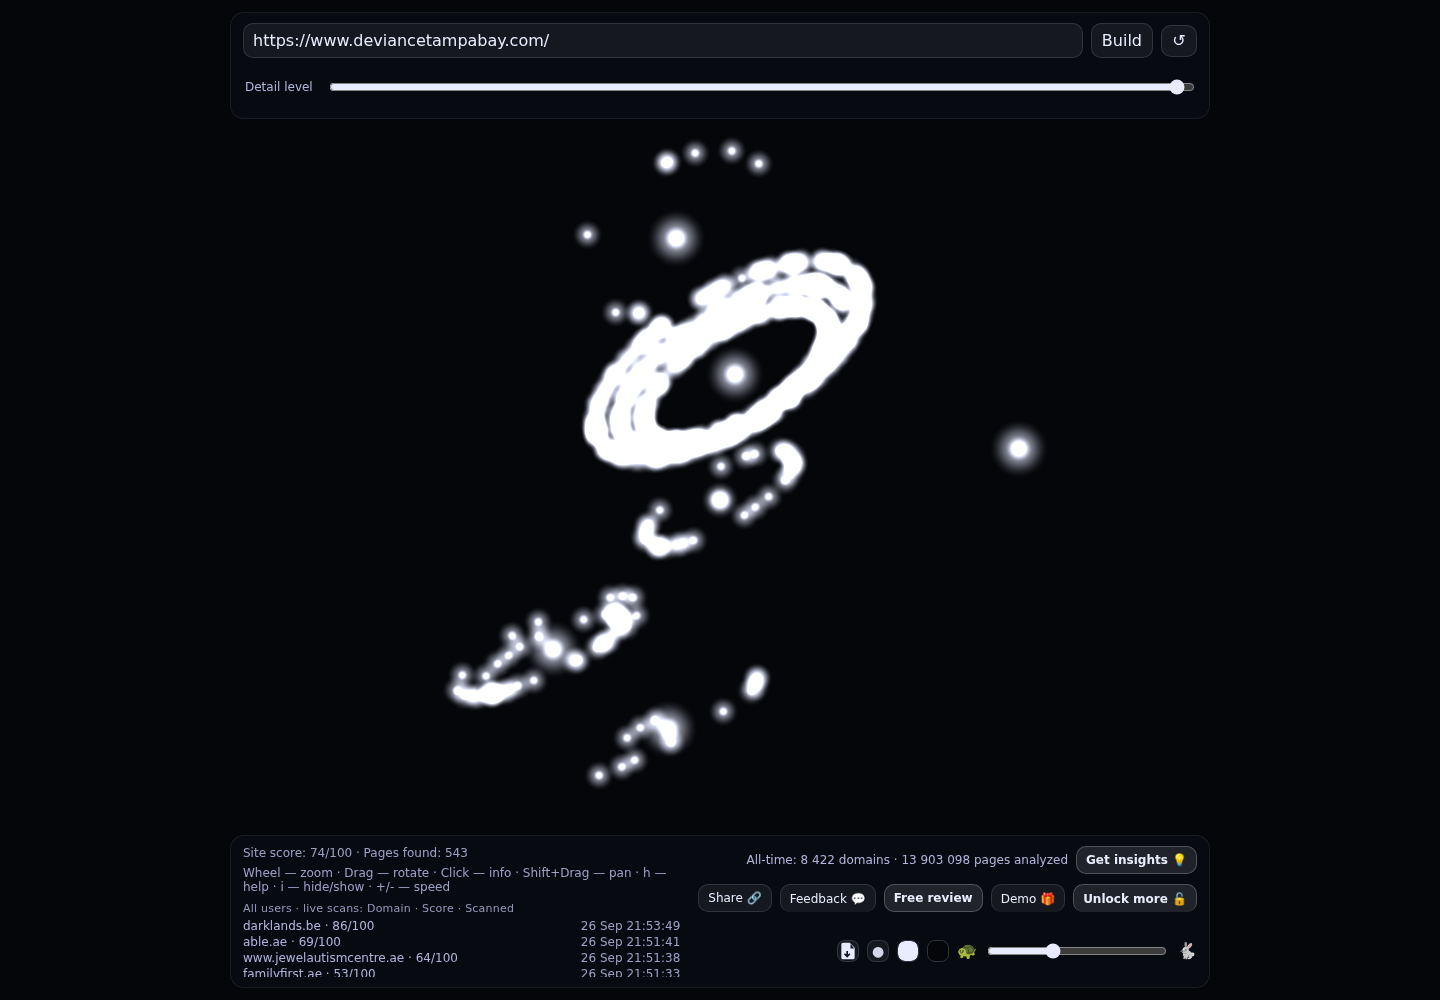Select the black color swatch
This screenshot has width=1440, height=1000.
point(938,951)
